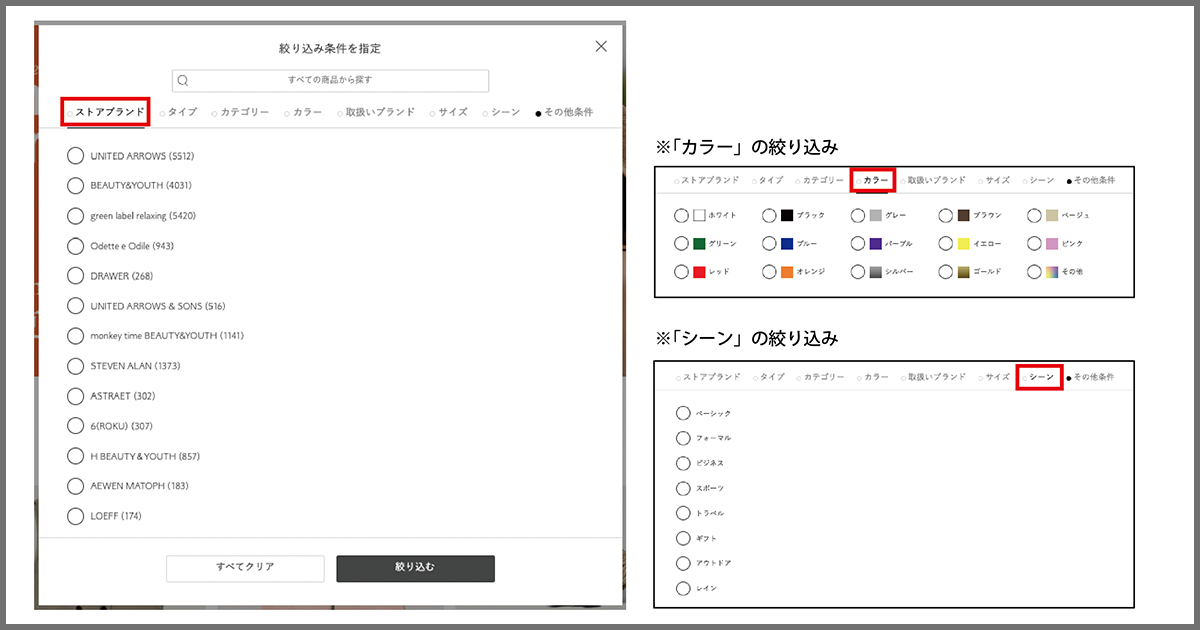Tick the グリーン radio circle
This screenshot has height=630, width=1200.
[x=681, y=243]
